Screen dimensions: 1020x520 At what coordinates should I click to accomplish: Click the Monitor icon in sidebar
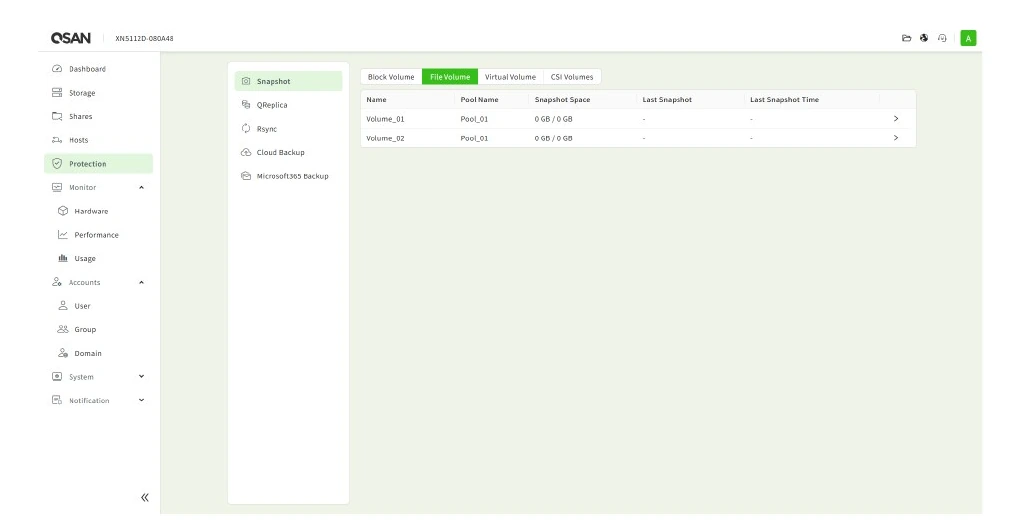[57, 187]
